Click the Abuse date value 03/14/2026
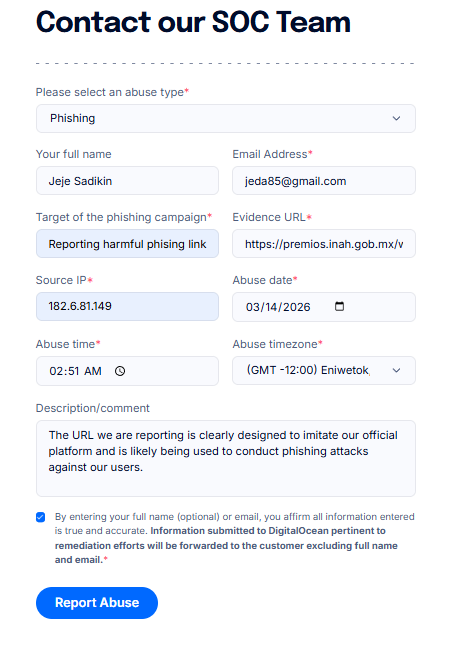 pos(278,307)
